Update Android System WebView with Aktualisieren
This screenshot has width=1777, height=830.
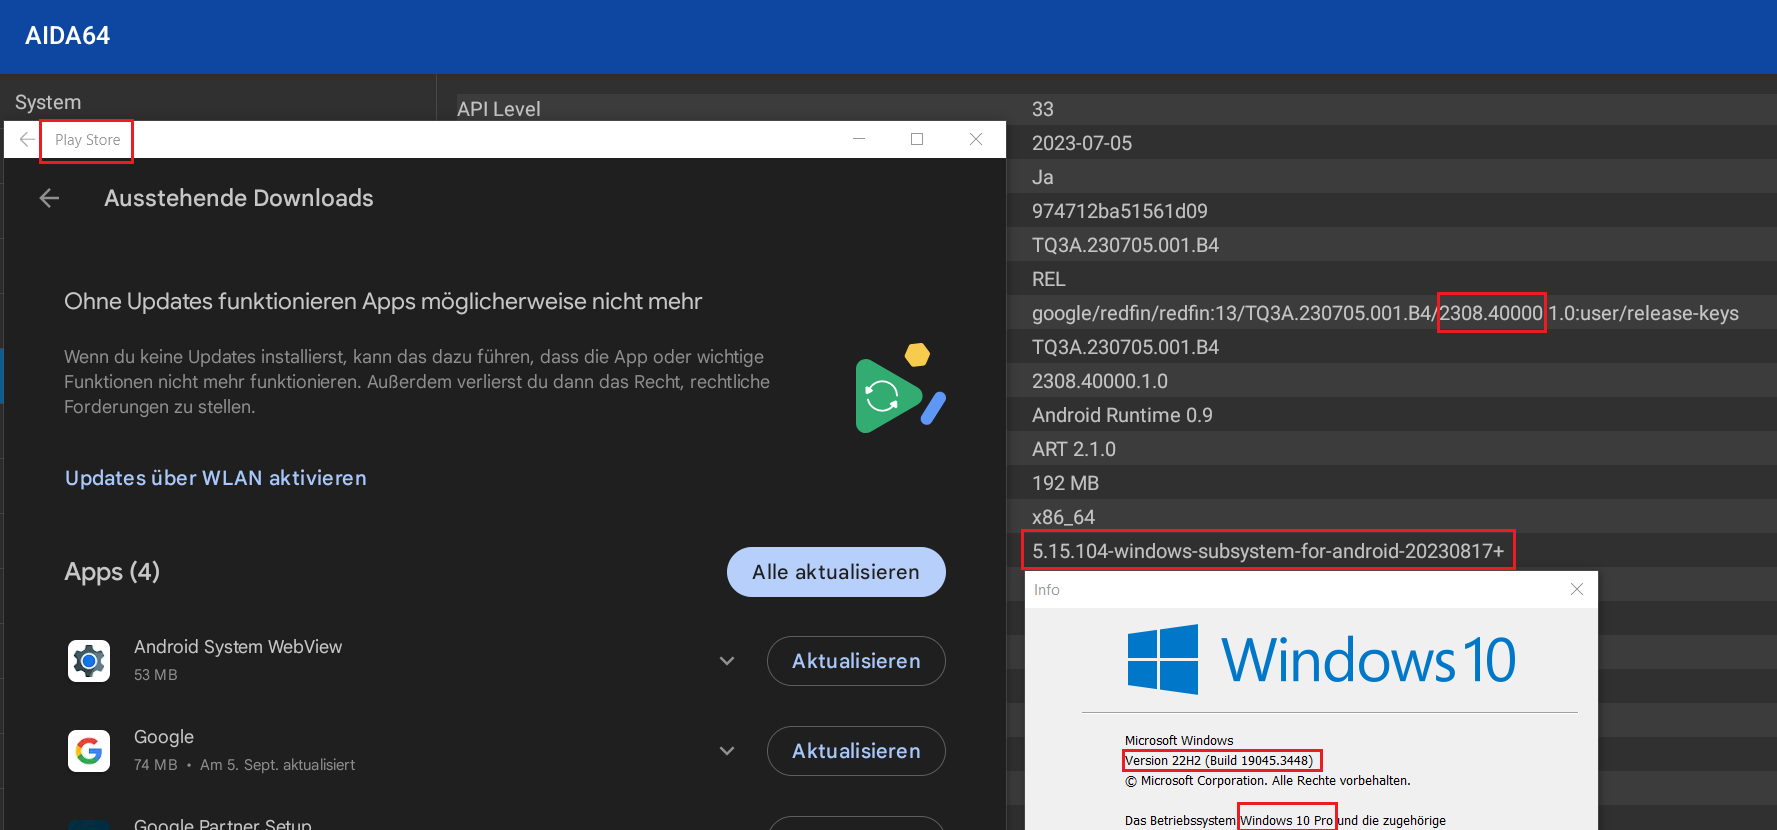(856, 661)
